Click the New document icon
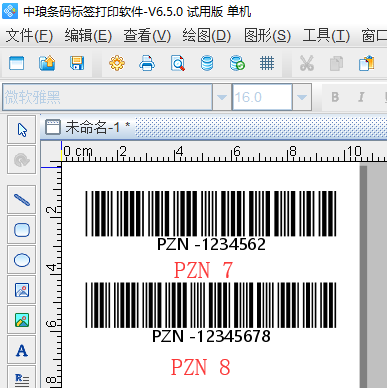Viewport: 387px width, 388px height. (17, 63)
